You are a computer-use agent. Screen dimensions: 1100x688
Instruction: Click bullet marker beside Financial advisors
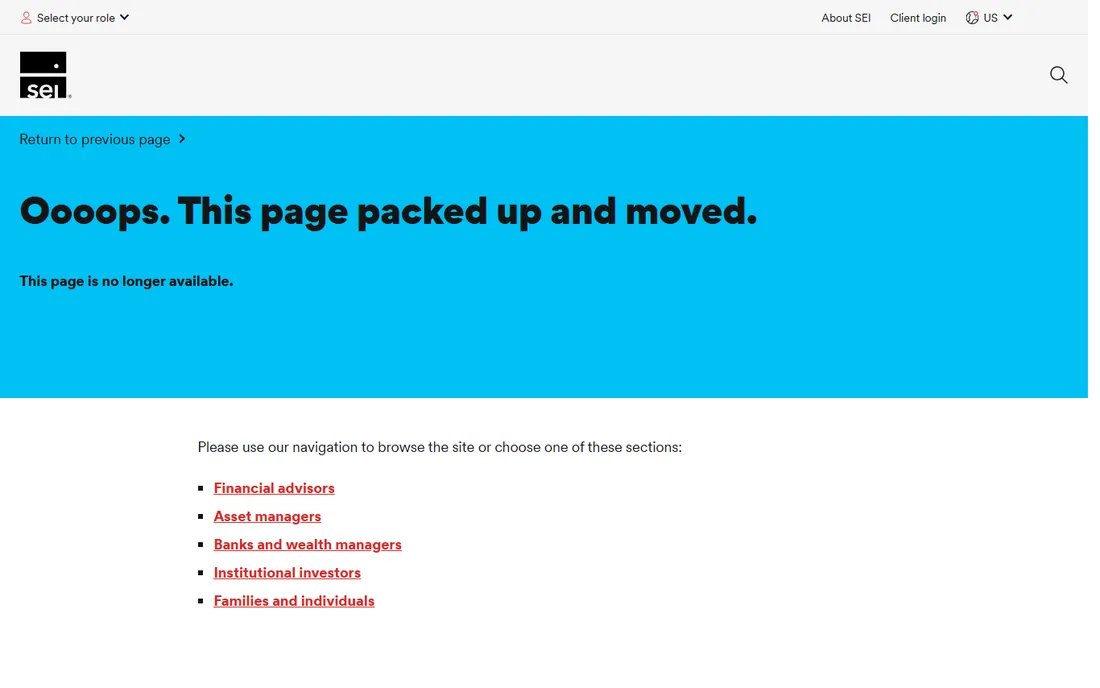pyautogui.click(x=201, y=488)
